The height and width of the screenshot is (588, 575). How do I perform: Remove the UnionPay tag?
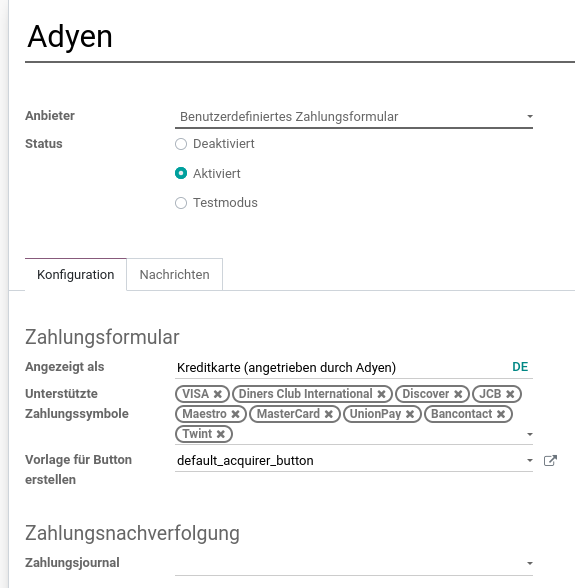[410, 414]
